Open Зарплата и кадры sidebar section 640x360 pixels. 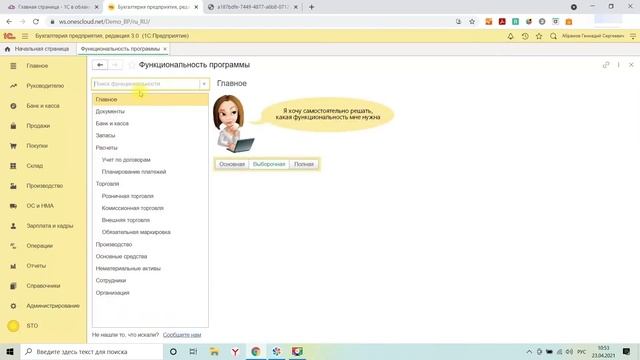click(x=50, y=226)
